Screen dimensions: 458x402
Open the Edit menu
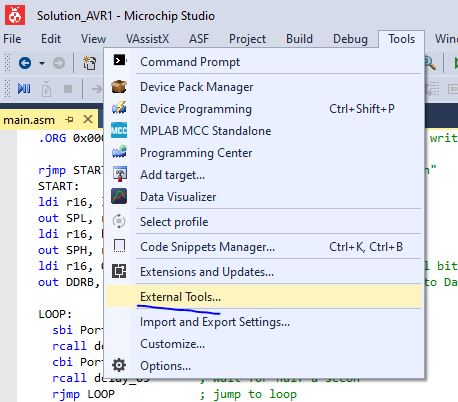pyautogui.click(x=51, y=39)
